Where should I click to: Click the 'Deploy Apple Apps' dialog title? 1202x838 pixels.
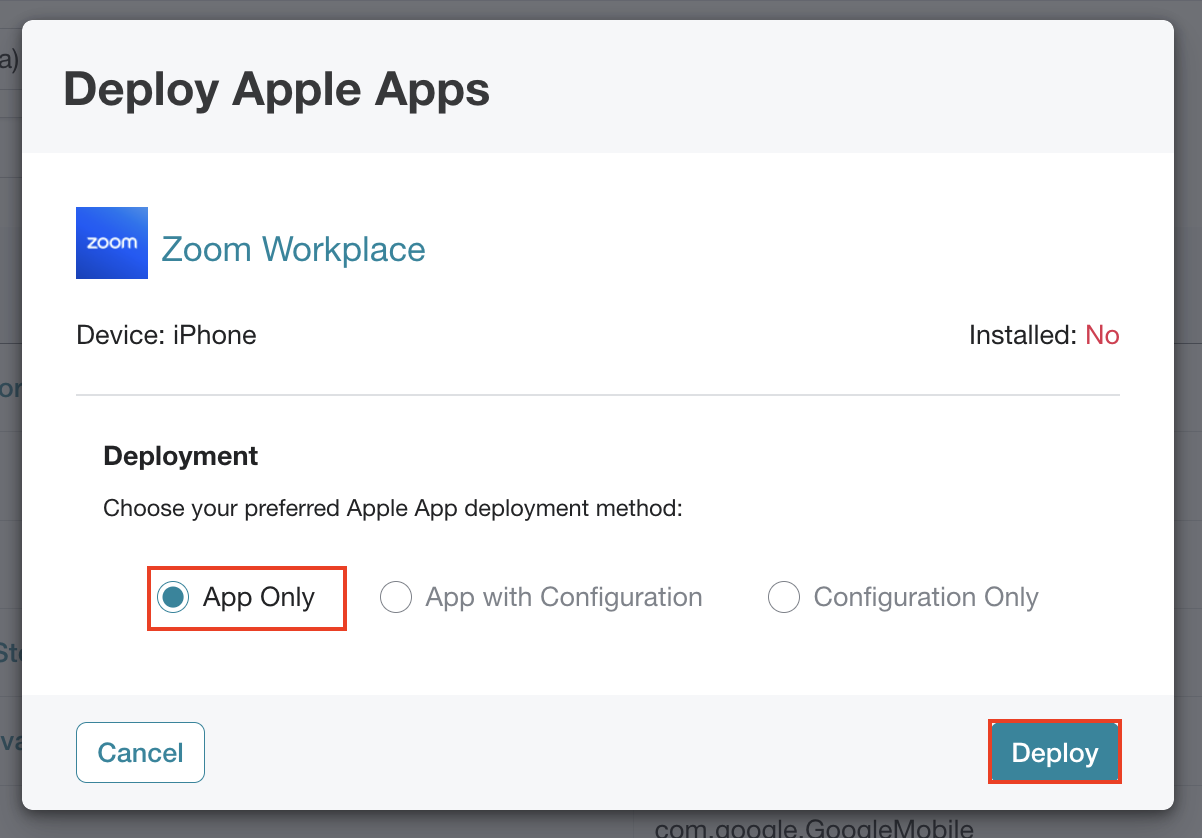click(x=277, y=89)
